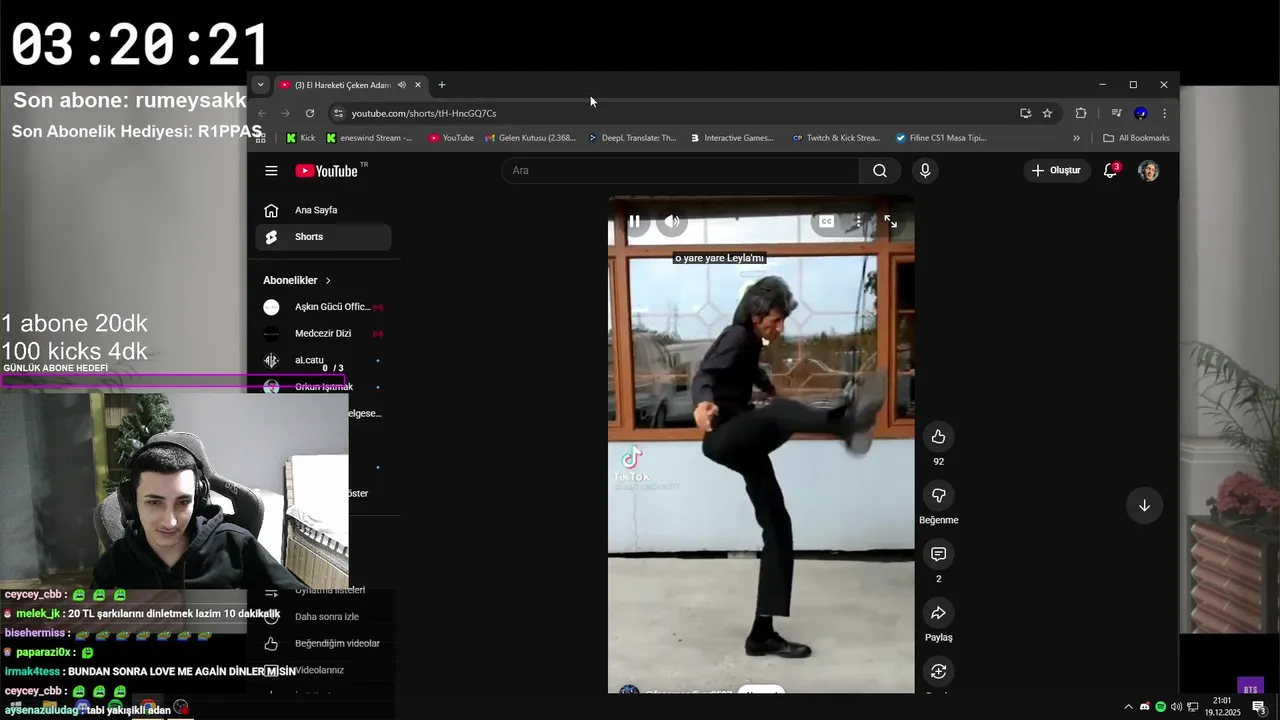The height and width of the screenshot is (720, 1280).
Task: Open a new Chrome tab
Action: tap(442, 85)
